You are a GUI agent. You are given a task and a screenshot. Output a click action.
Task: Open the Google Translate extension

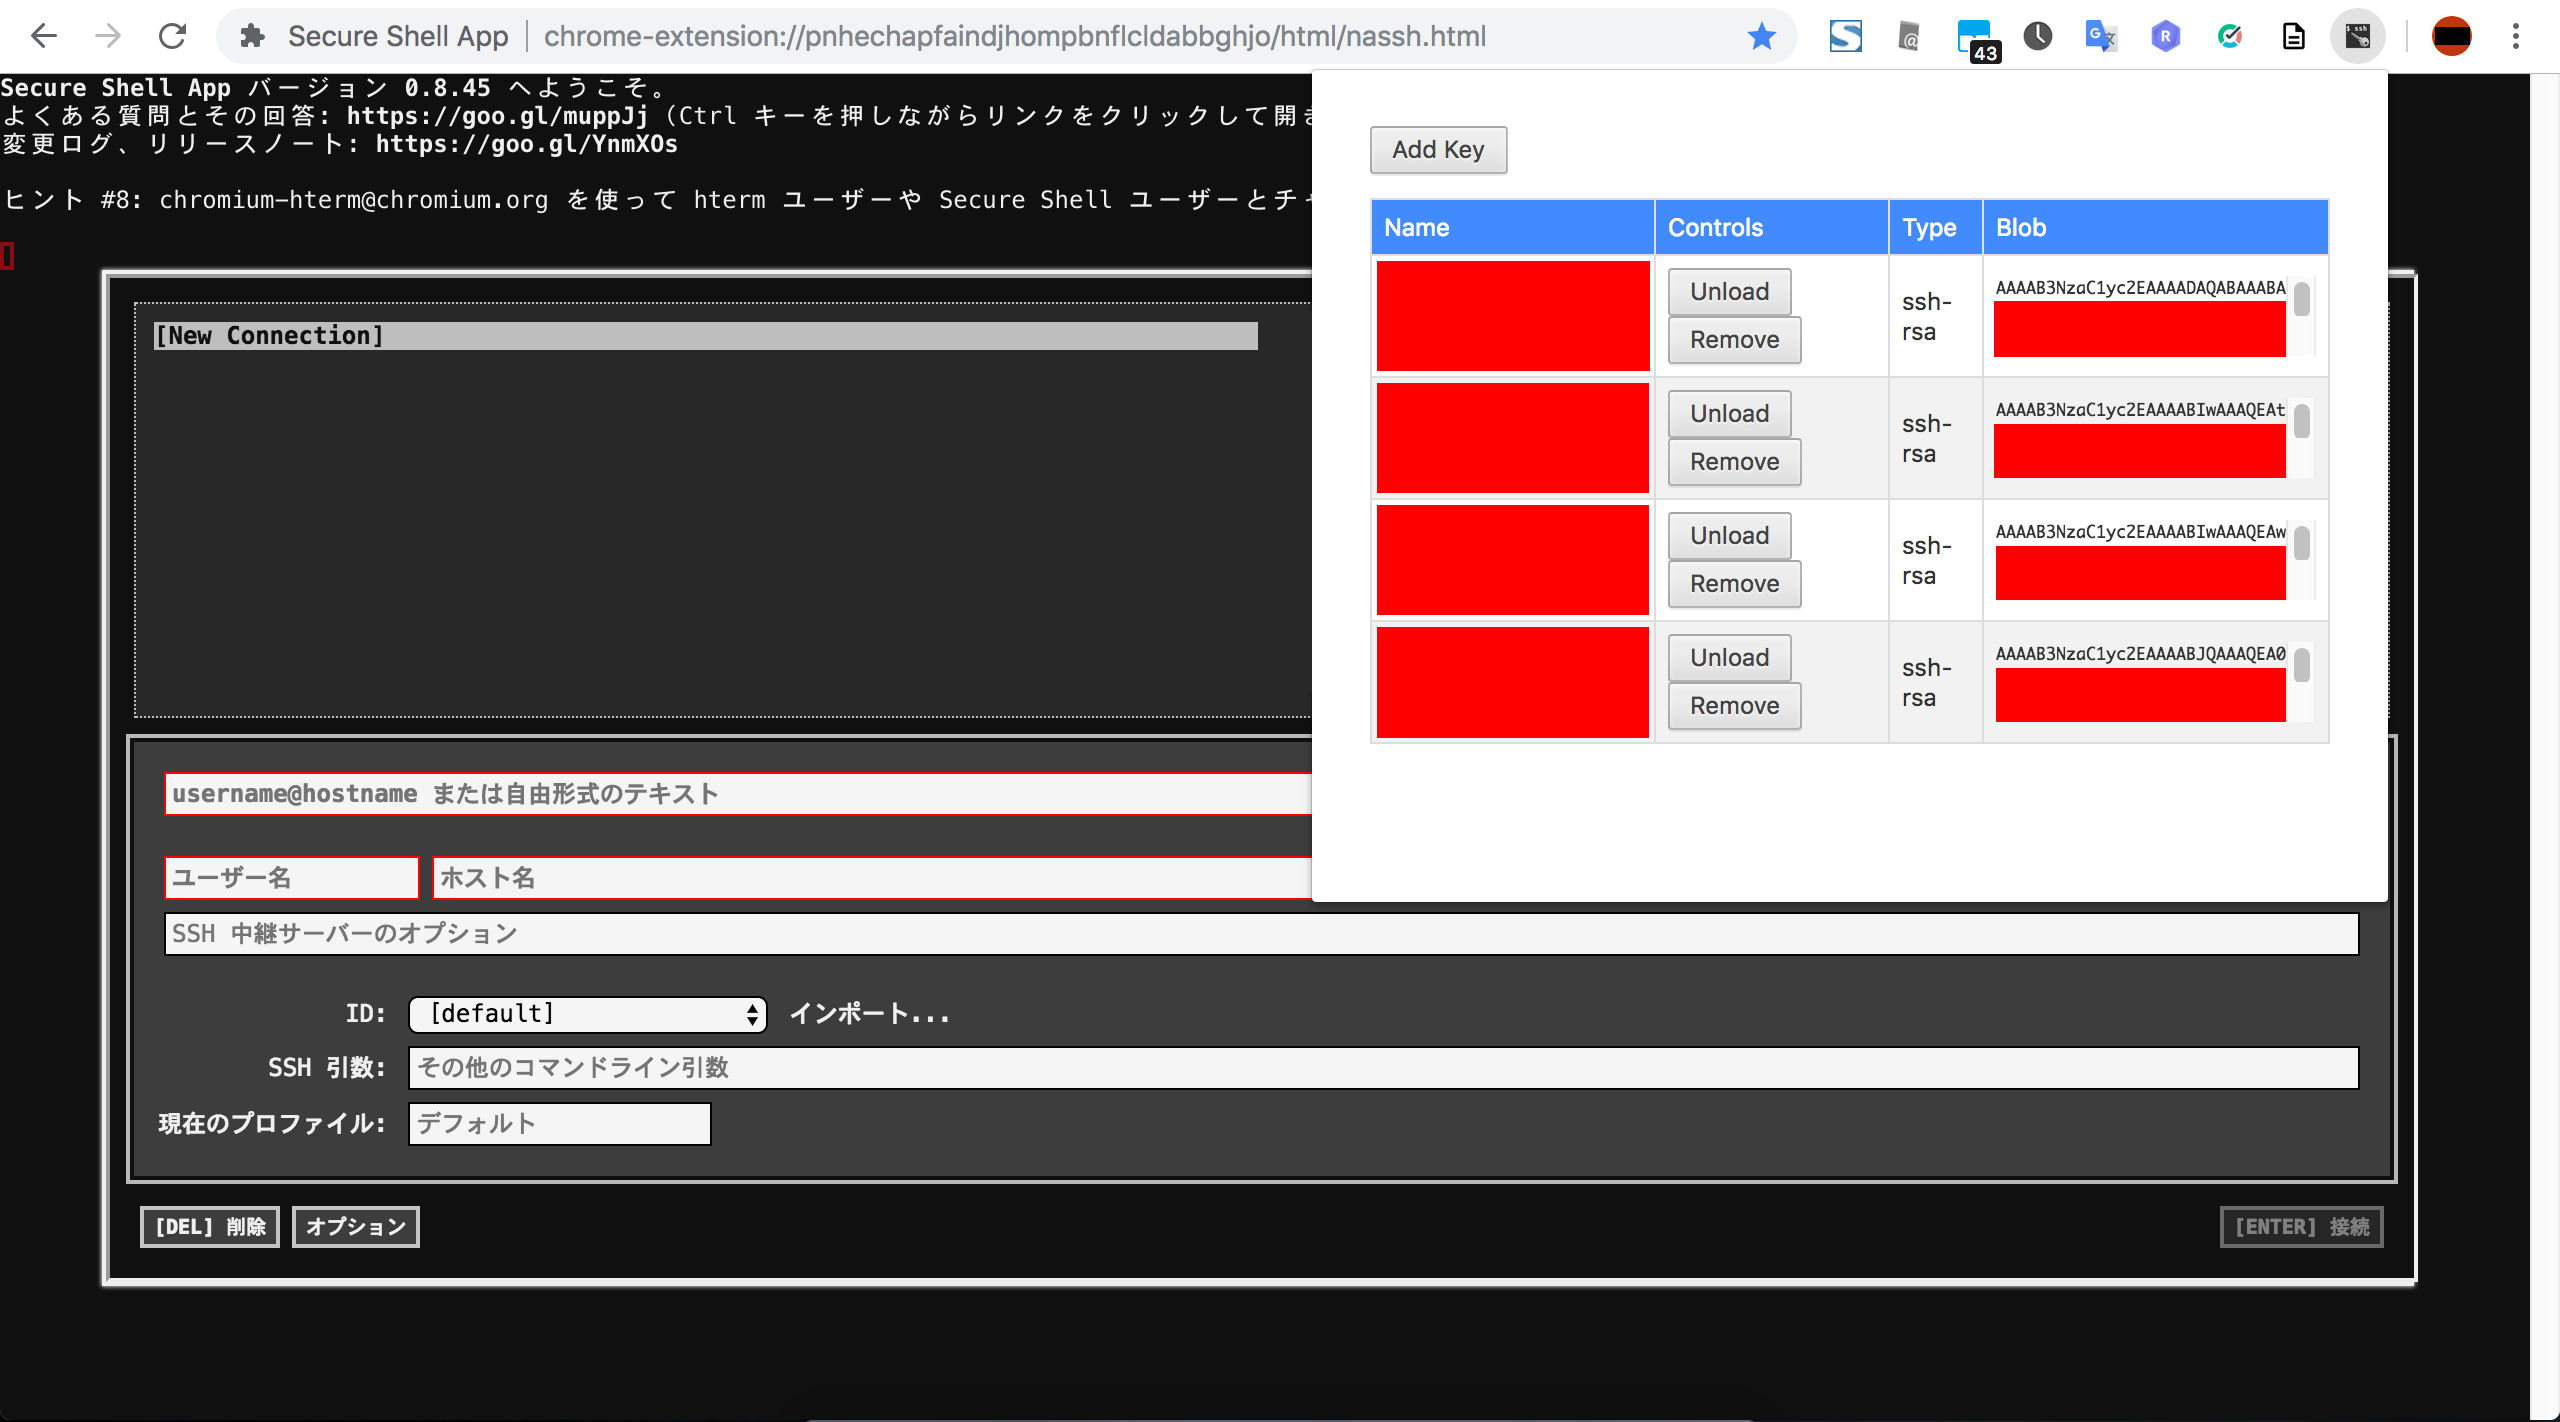coord(2101,36)
